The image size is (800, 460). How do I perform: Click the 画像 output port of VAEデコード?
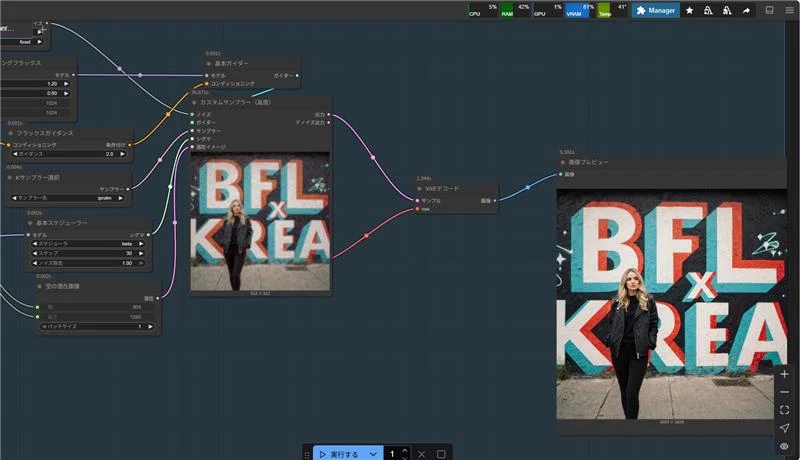click(x=494, y=201)
